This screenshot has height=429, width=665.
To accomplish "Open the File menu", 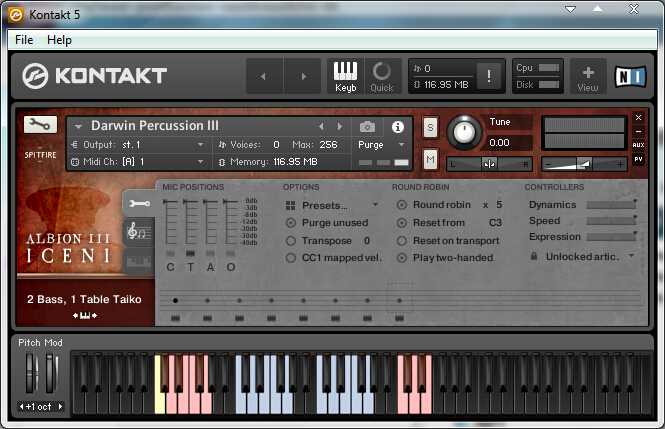I will [24, 40].
